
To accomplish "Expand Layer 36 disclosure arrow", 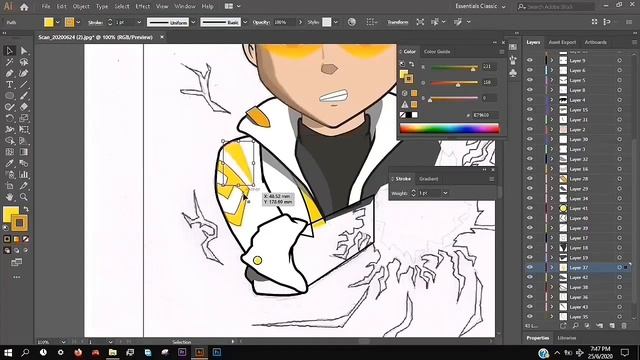I will pos(552,297).
